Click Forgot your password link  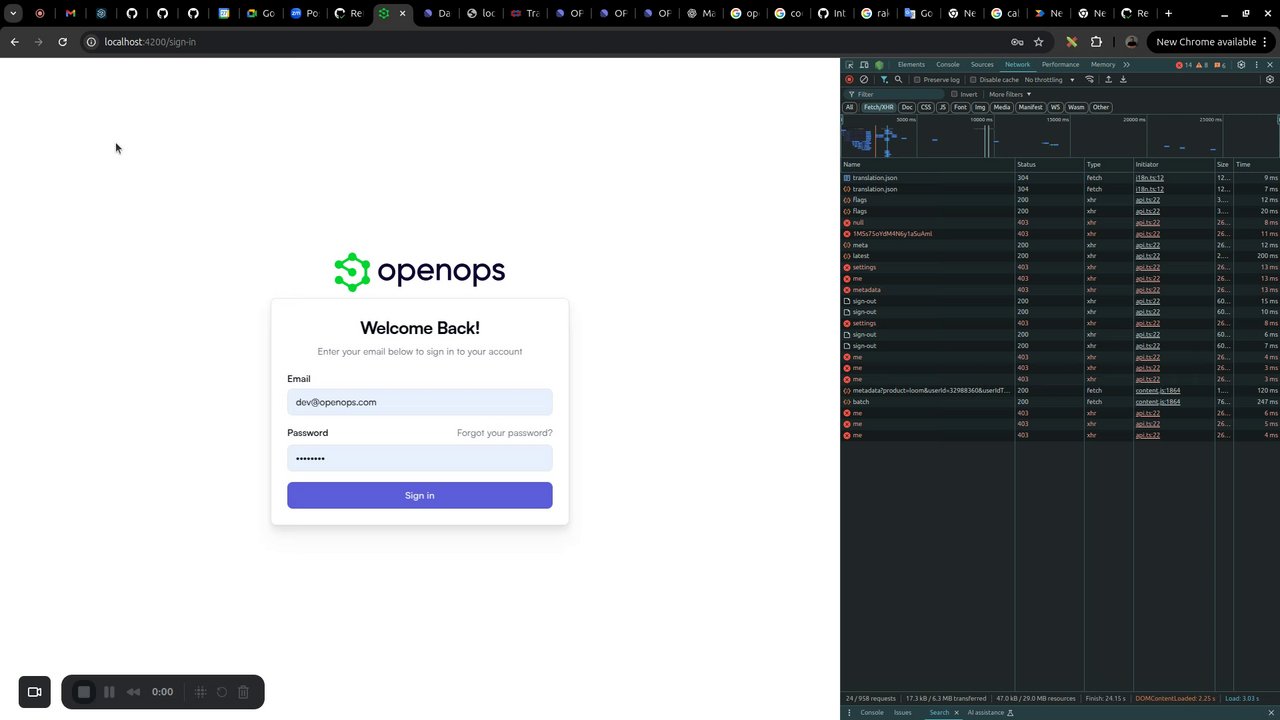505,433
